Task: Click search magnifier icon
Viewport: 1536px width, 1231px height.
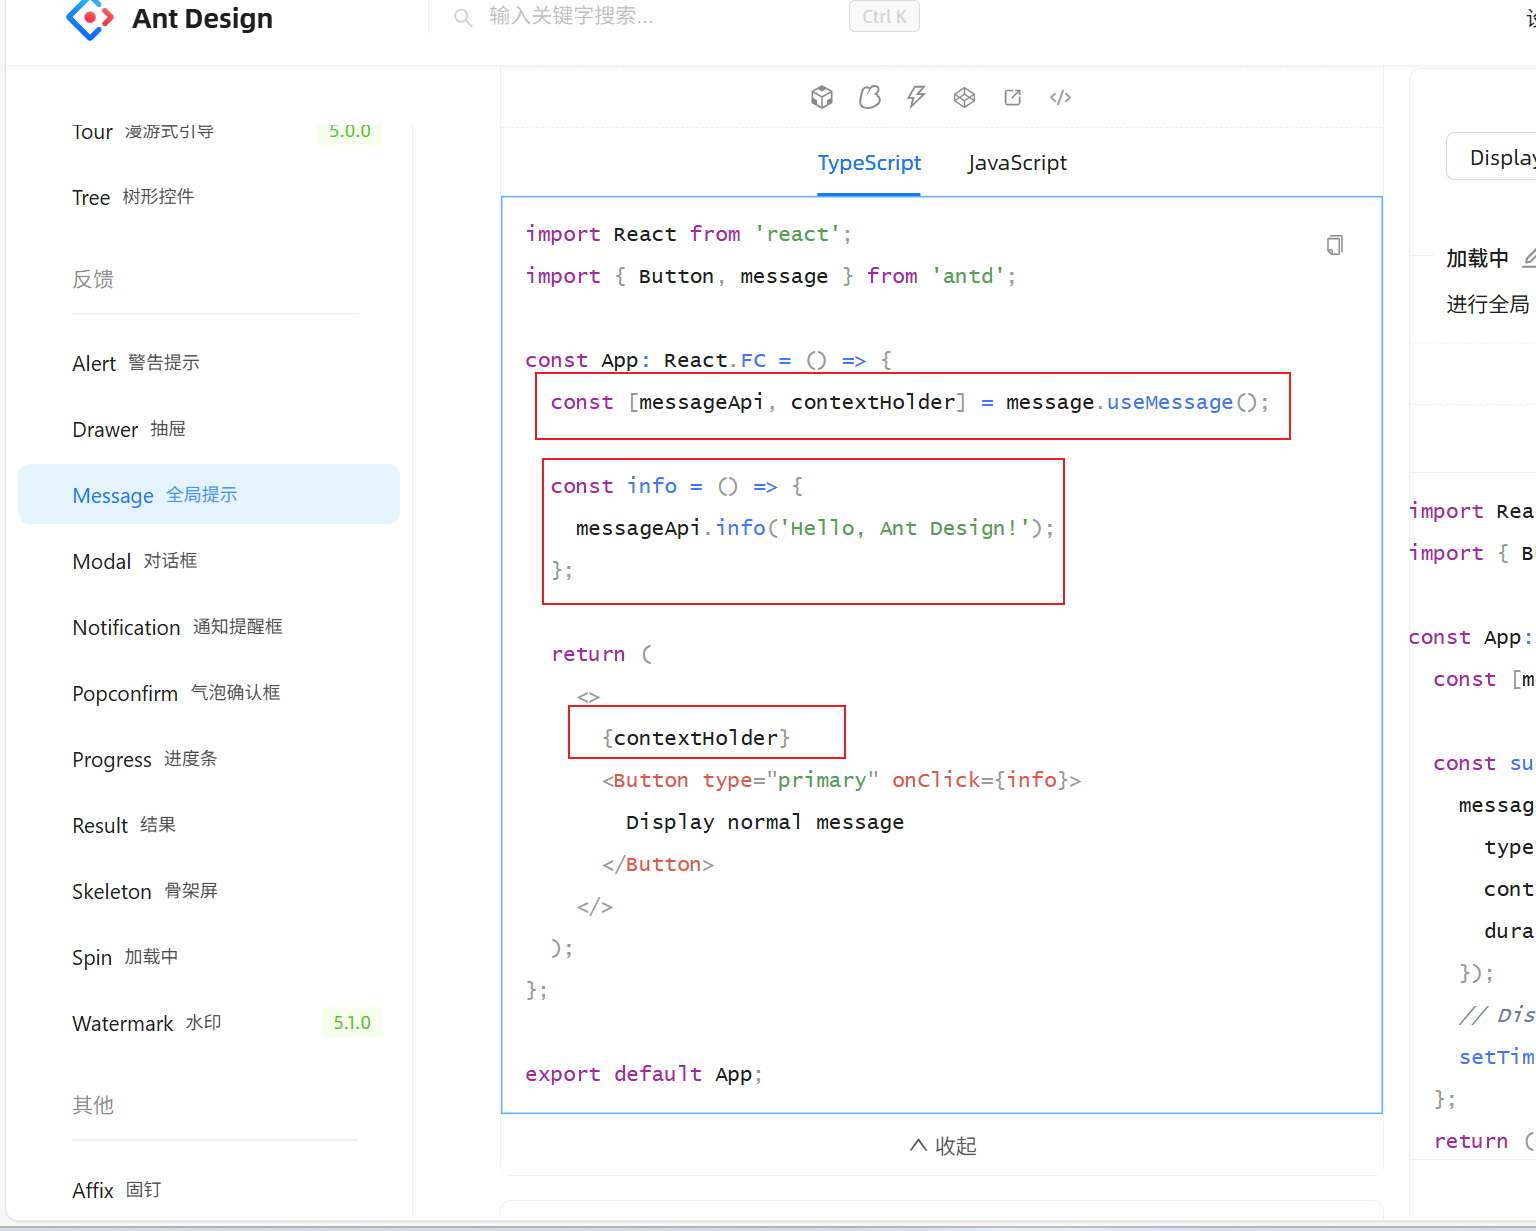Action: click(x=463, y=17)
